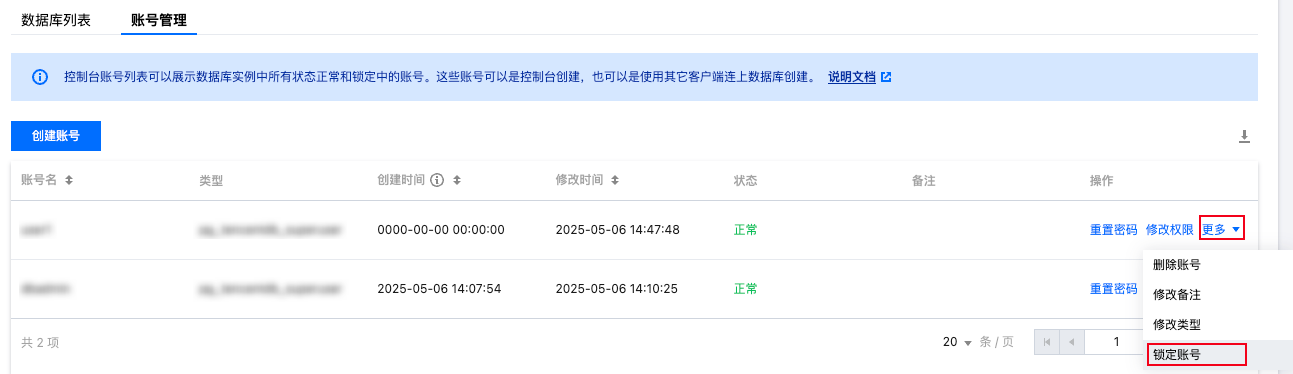
Task: Click the 2025-05-06 14:10:25 modified time cell
Action: 617,289
